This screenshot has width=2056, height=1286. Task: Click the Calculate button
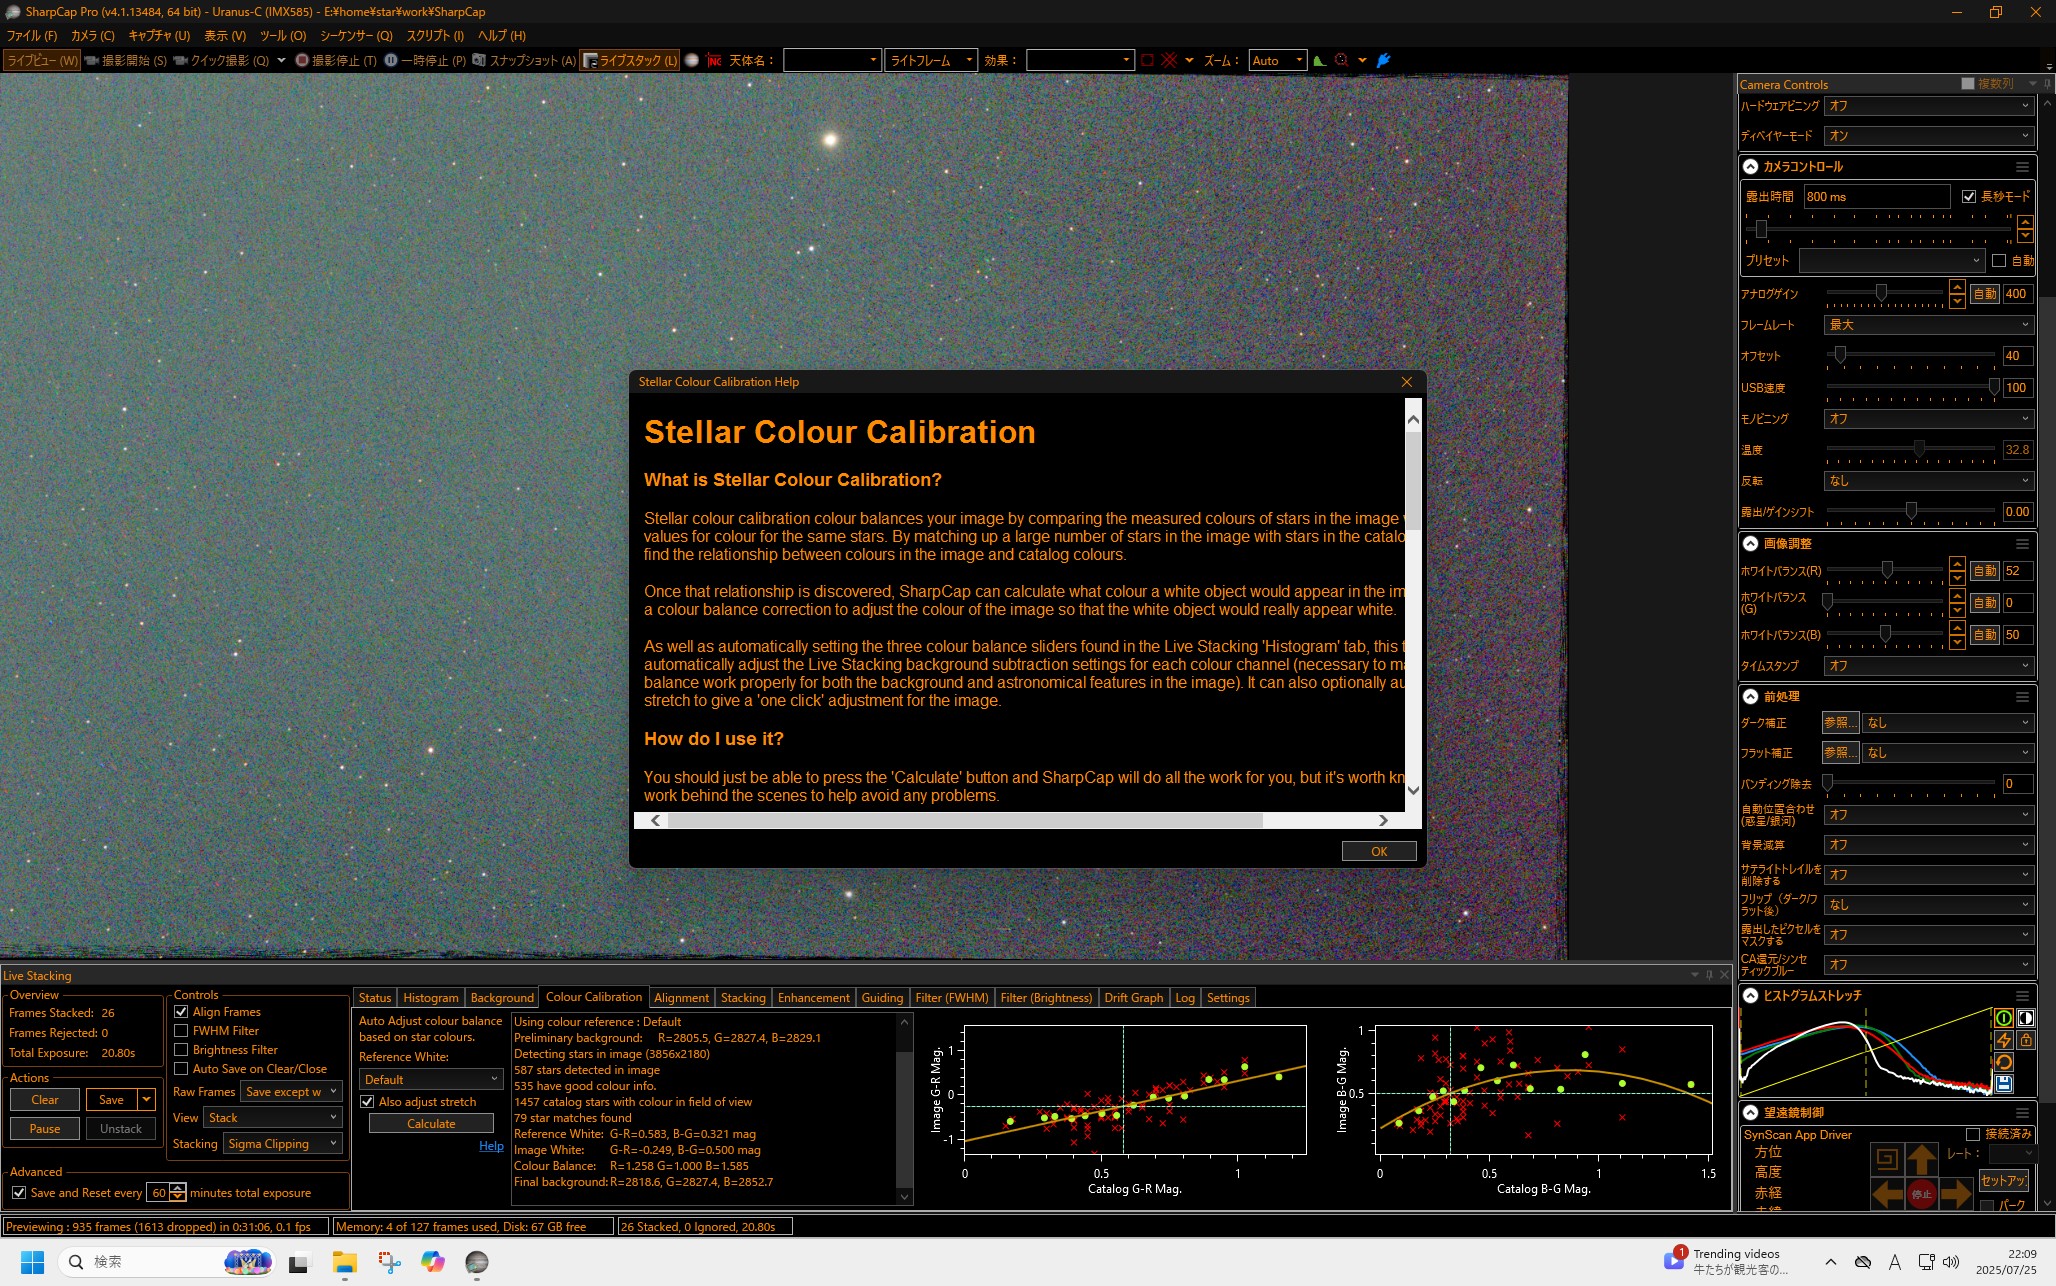click(x=431, y=1124)
